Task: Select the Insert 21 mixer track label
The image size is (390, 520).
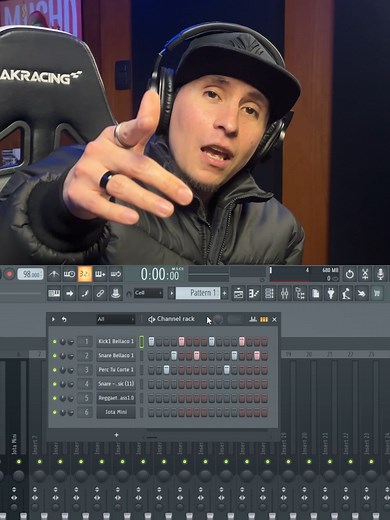Action: click(x=325, y=443)
